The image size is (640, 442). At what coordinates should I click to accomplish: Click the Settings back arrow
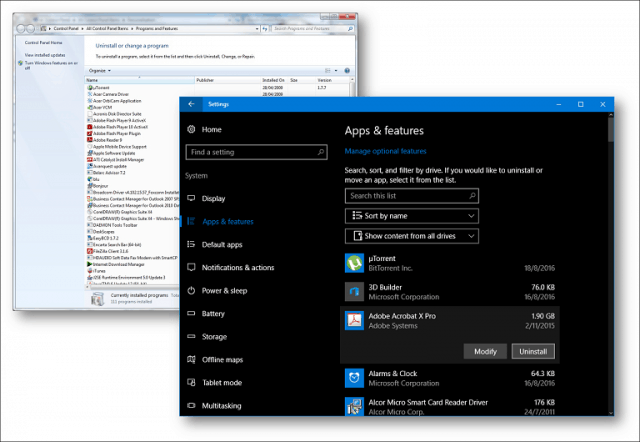pos(191,104)
